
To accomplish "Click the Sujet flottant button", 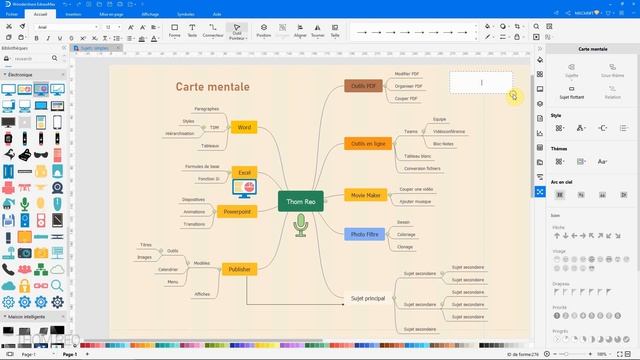I will pos(571,93).
